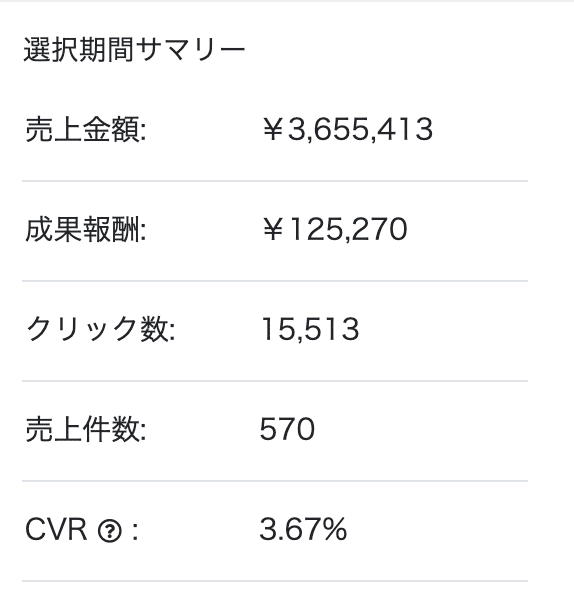574x612 pixels.
Task: Select the 15,513 clicks value
Action: click(x=310, y=329)
